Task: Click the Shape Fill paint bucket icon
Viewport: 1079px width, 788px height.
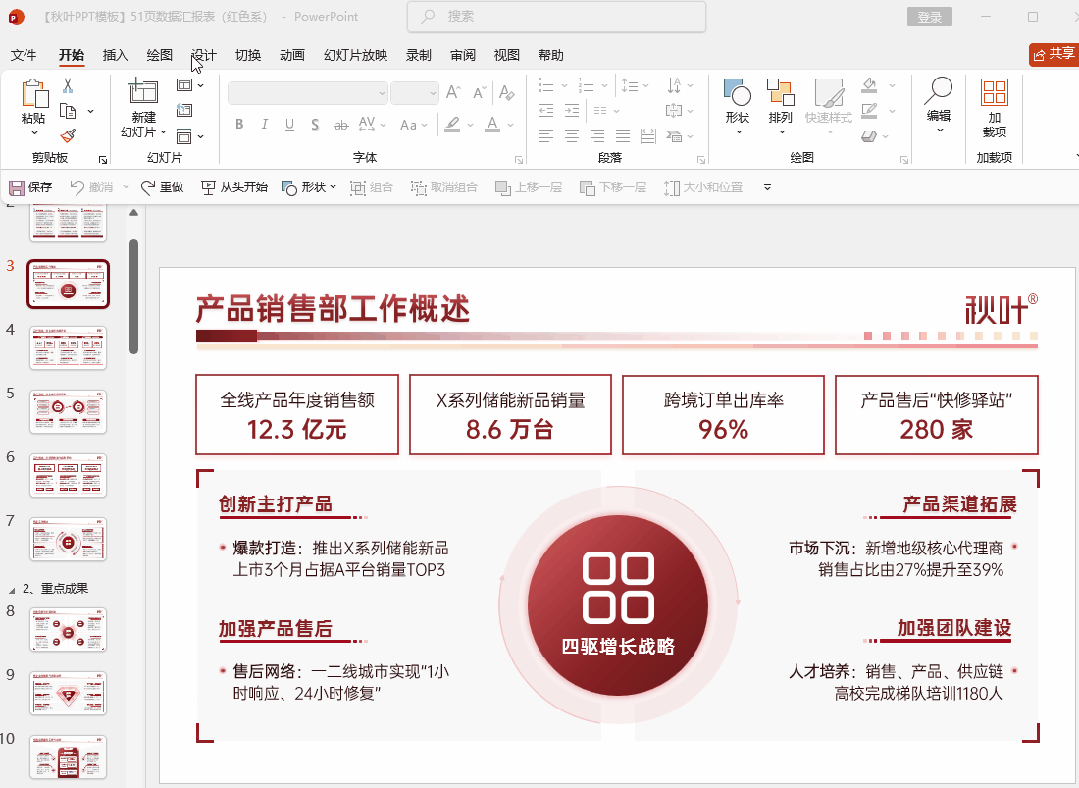Action: pyautogui.click(x=869, y=85)
